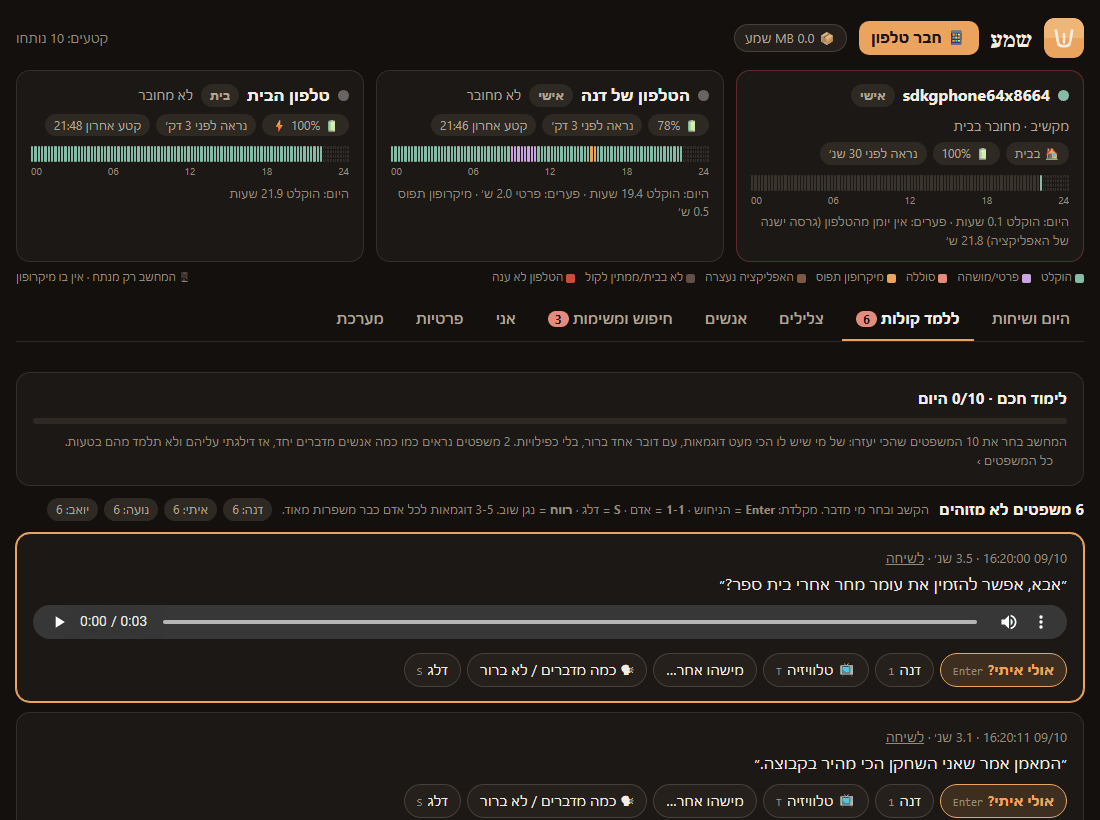
Task: Click the הוקלט green legend swatch
Action: coord(1079,278)
